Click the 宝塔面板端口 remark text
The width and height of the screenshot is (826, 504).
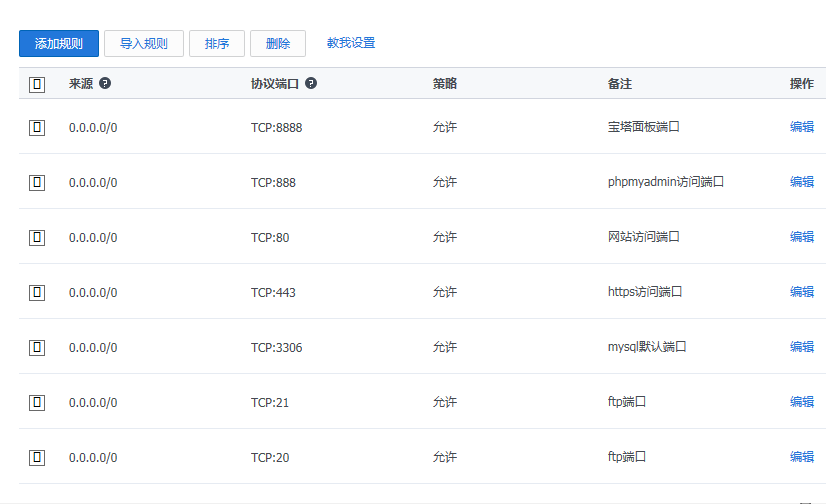coord(644,127)
